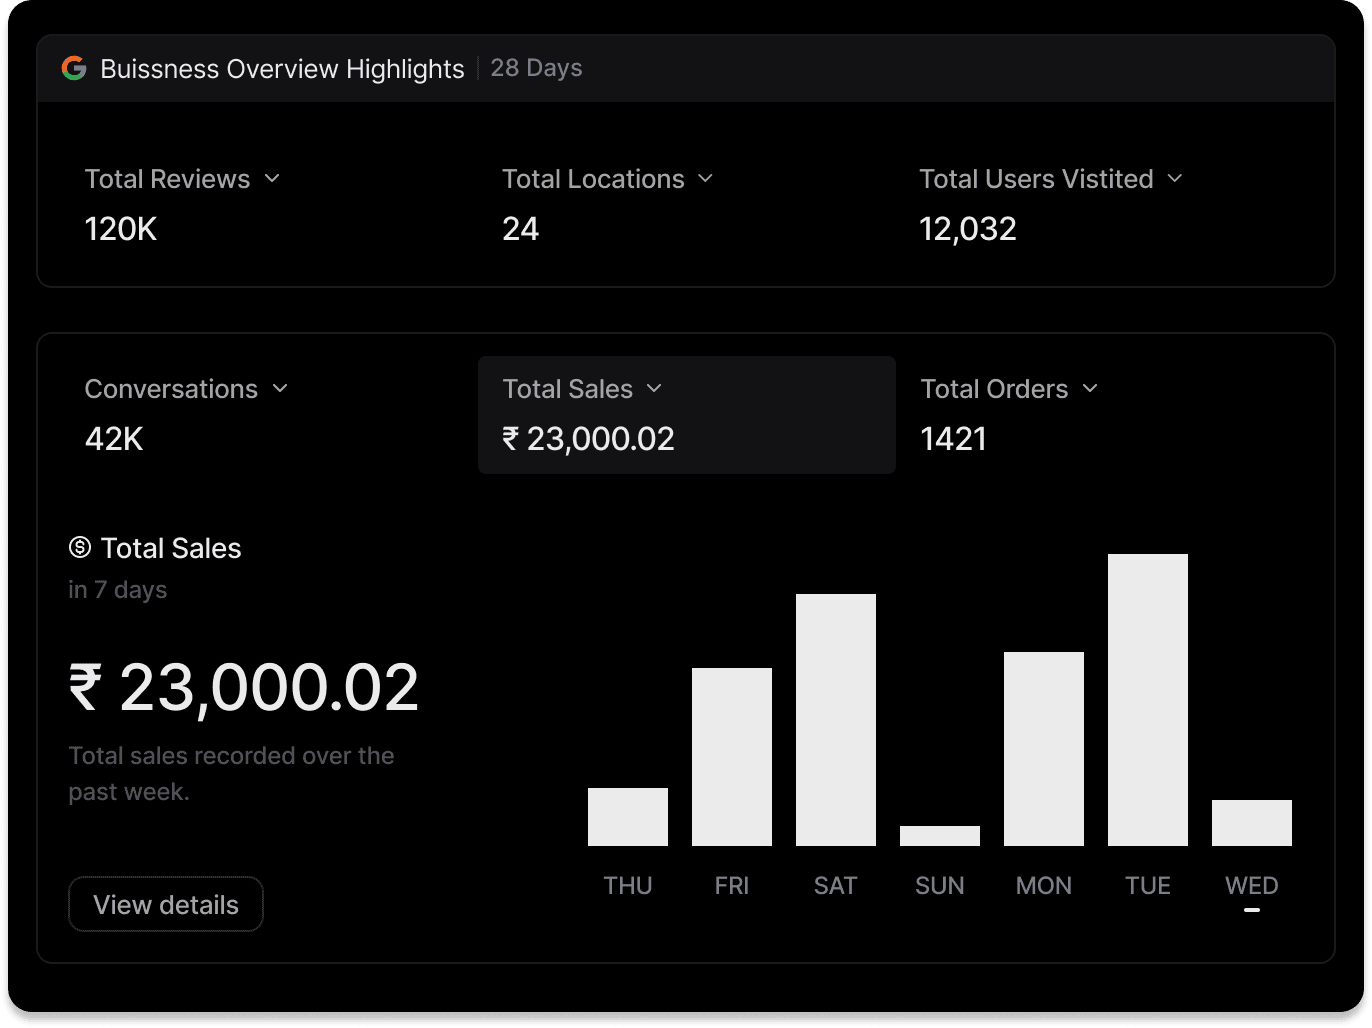
Task: Expand the Total Sales chevron in highlighted card
Action: pos(654,389)
